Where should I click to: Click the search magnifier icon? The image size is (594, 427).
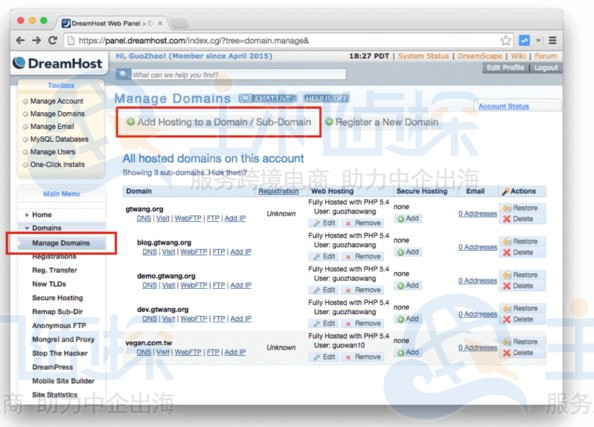pos(123,74)
